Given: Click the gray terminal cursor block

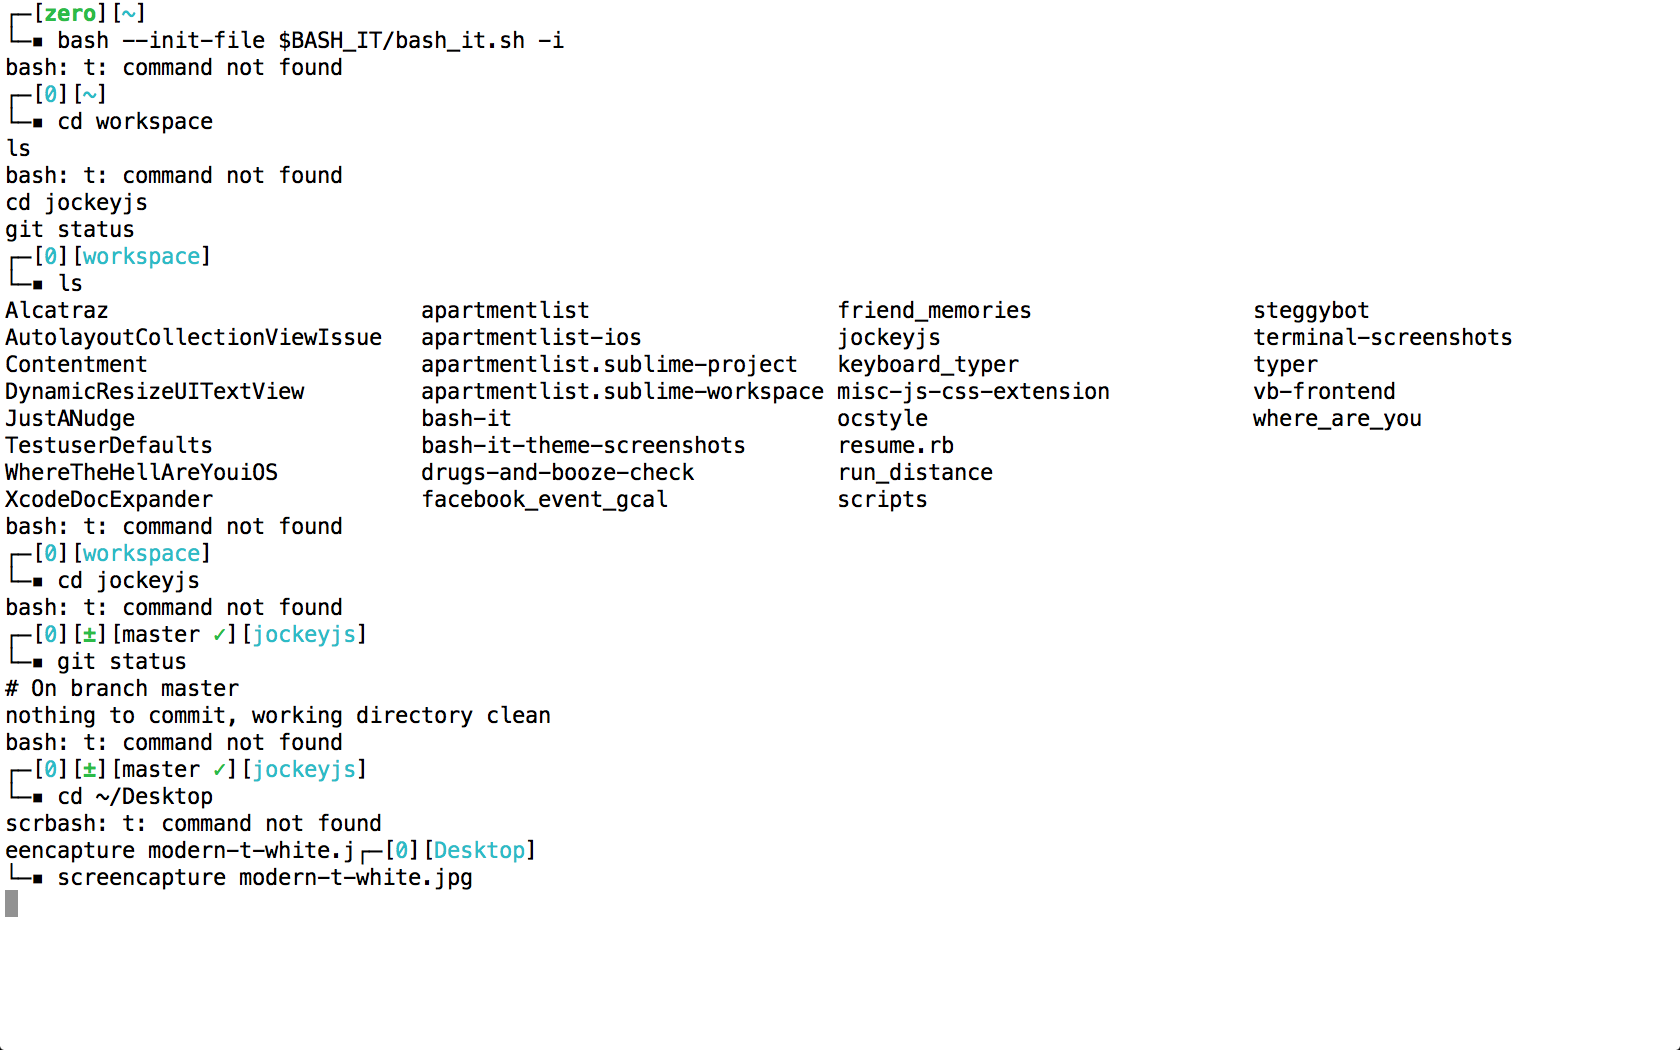Looking at the screenshot, I should 12,904.
